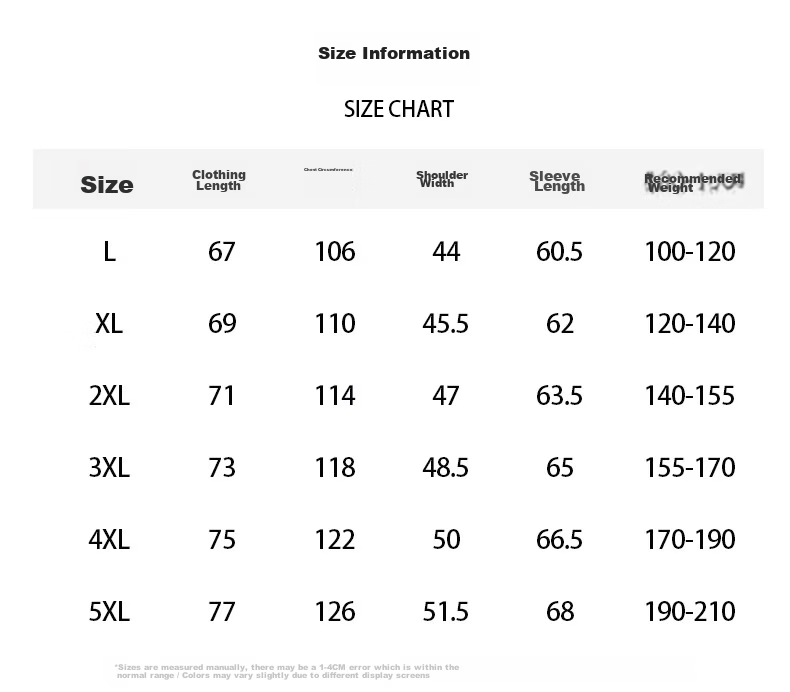Click shoulder width value 45.5
Viewport: 790px width, 692px height.
(445, 324)
